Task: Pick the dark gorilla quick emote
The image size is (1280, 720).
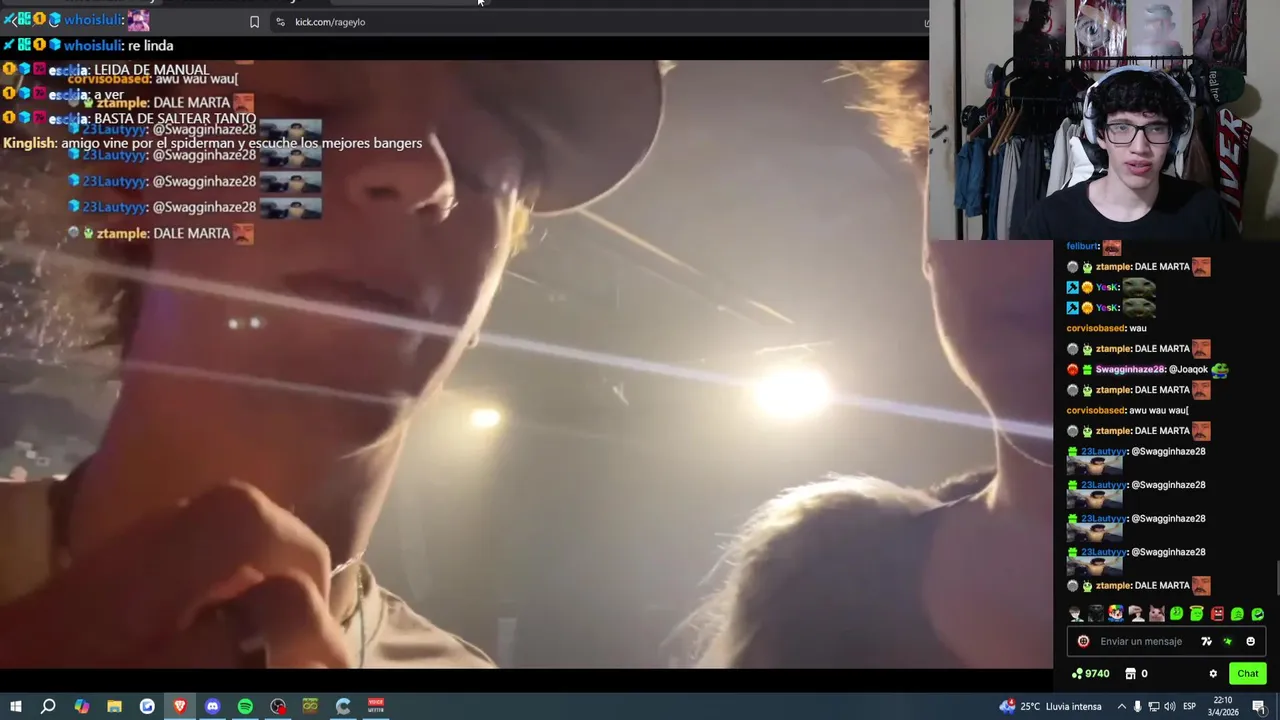Action: (x=1096, y=614)
